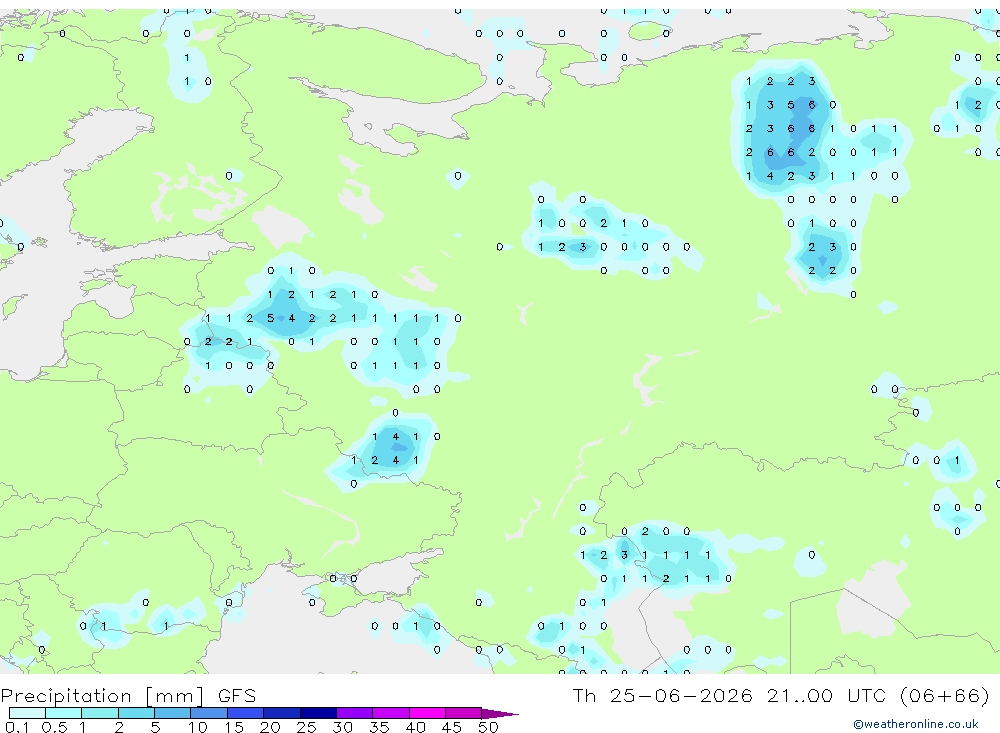1000x733 pixels.
Task: Click the '(06+66)' forecast run label
Action: (945, 695)
